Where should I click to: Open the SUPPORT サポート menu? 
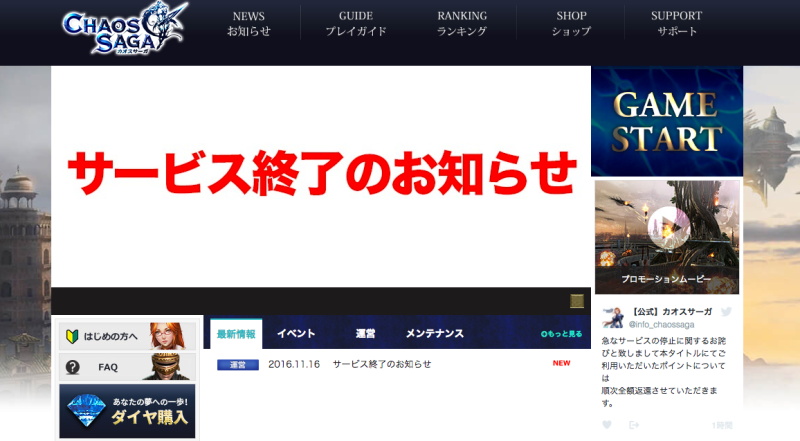(677, 23)
